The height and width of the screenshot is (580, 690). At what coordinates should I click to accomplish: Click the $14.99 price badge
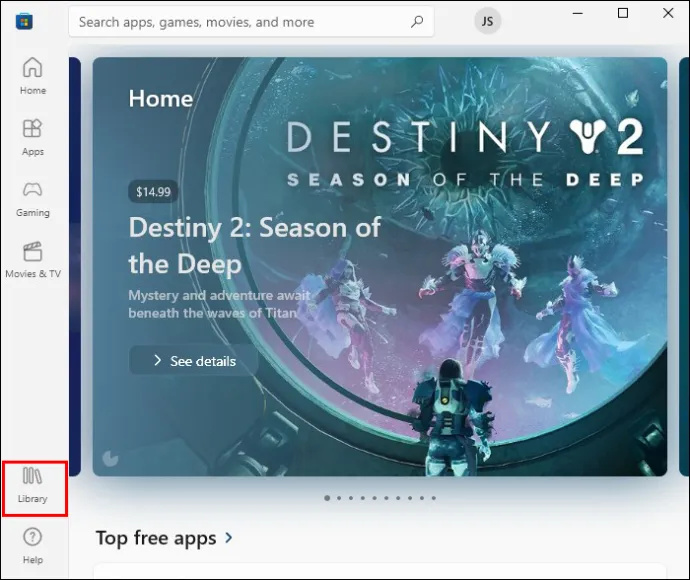click(153, 192)
